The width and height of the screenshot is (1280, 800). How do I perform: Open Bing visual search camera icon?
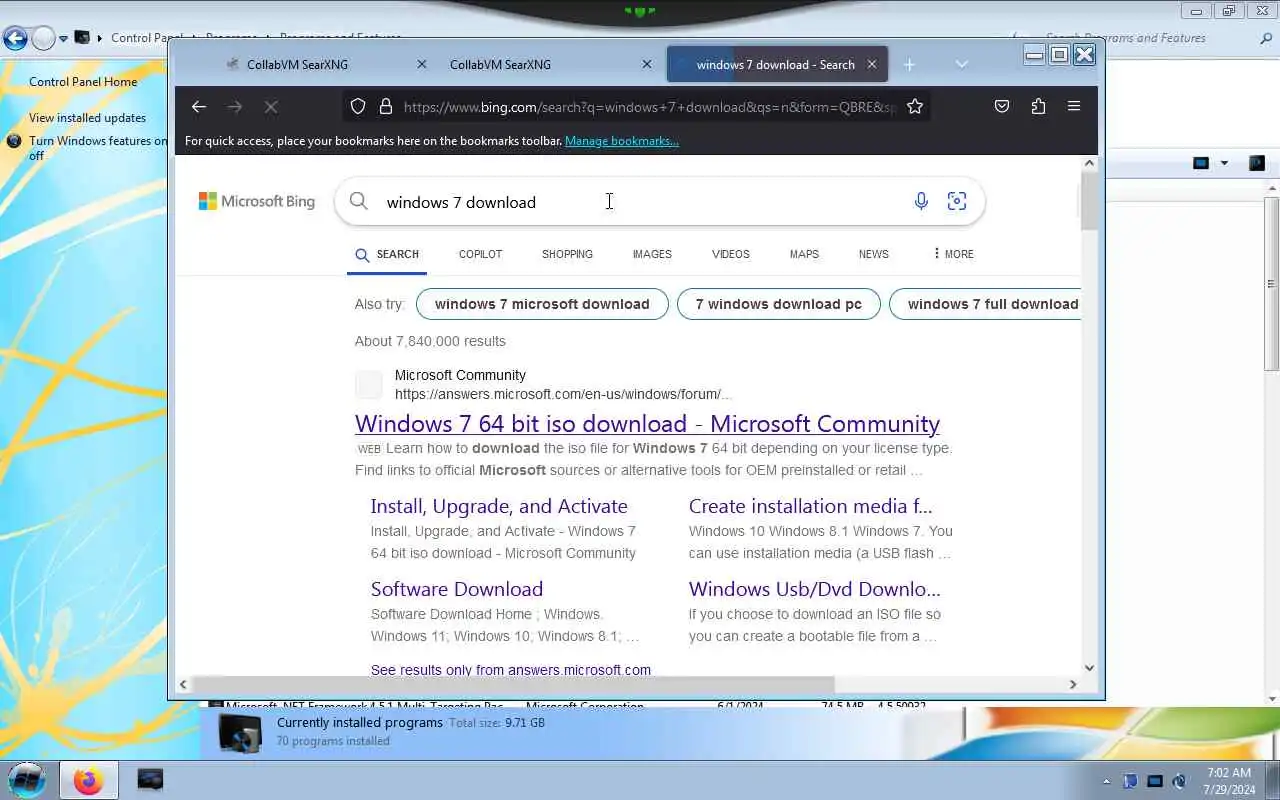tap(957, 202)
